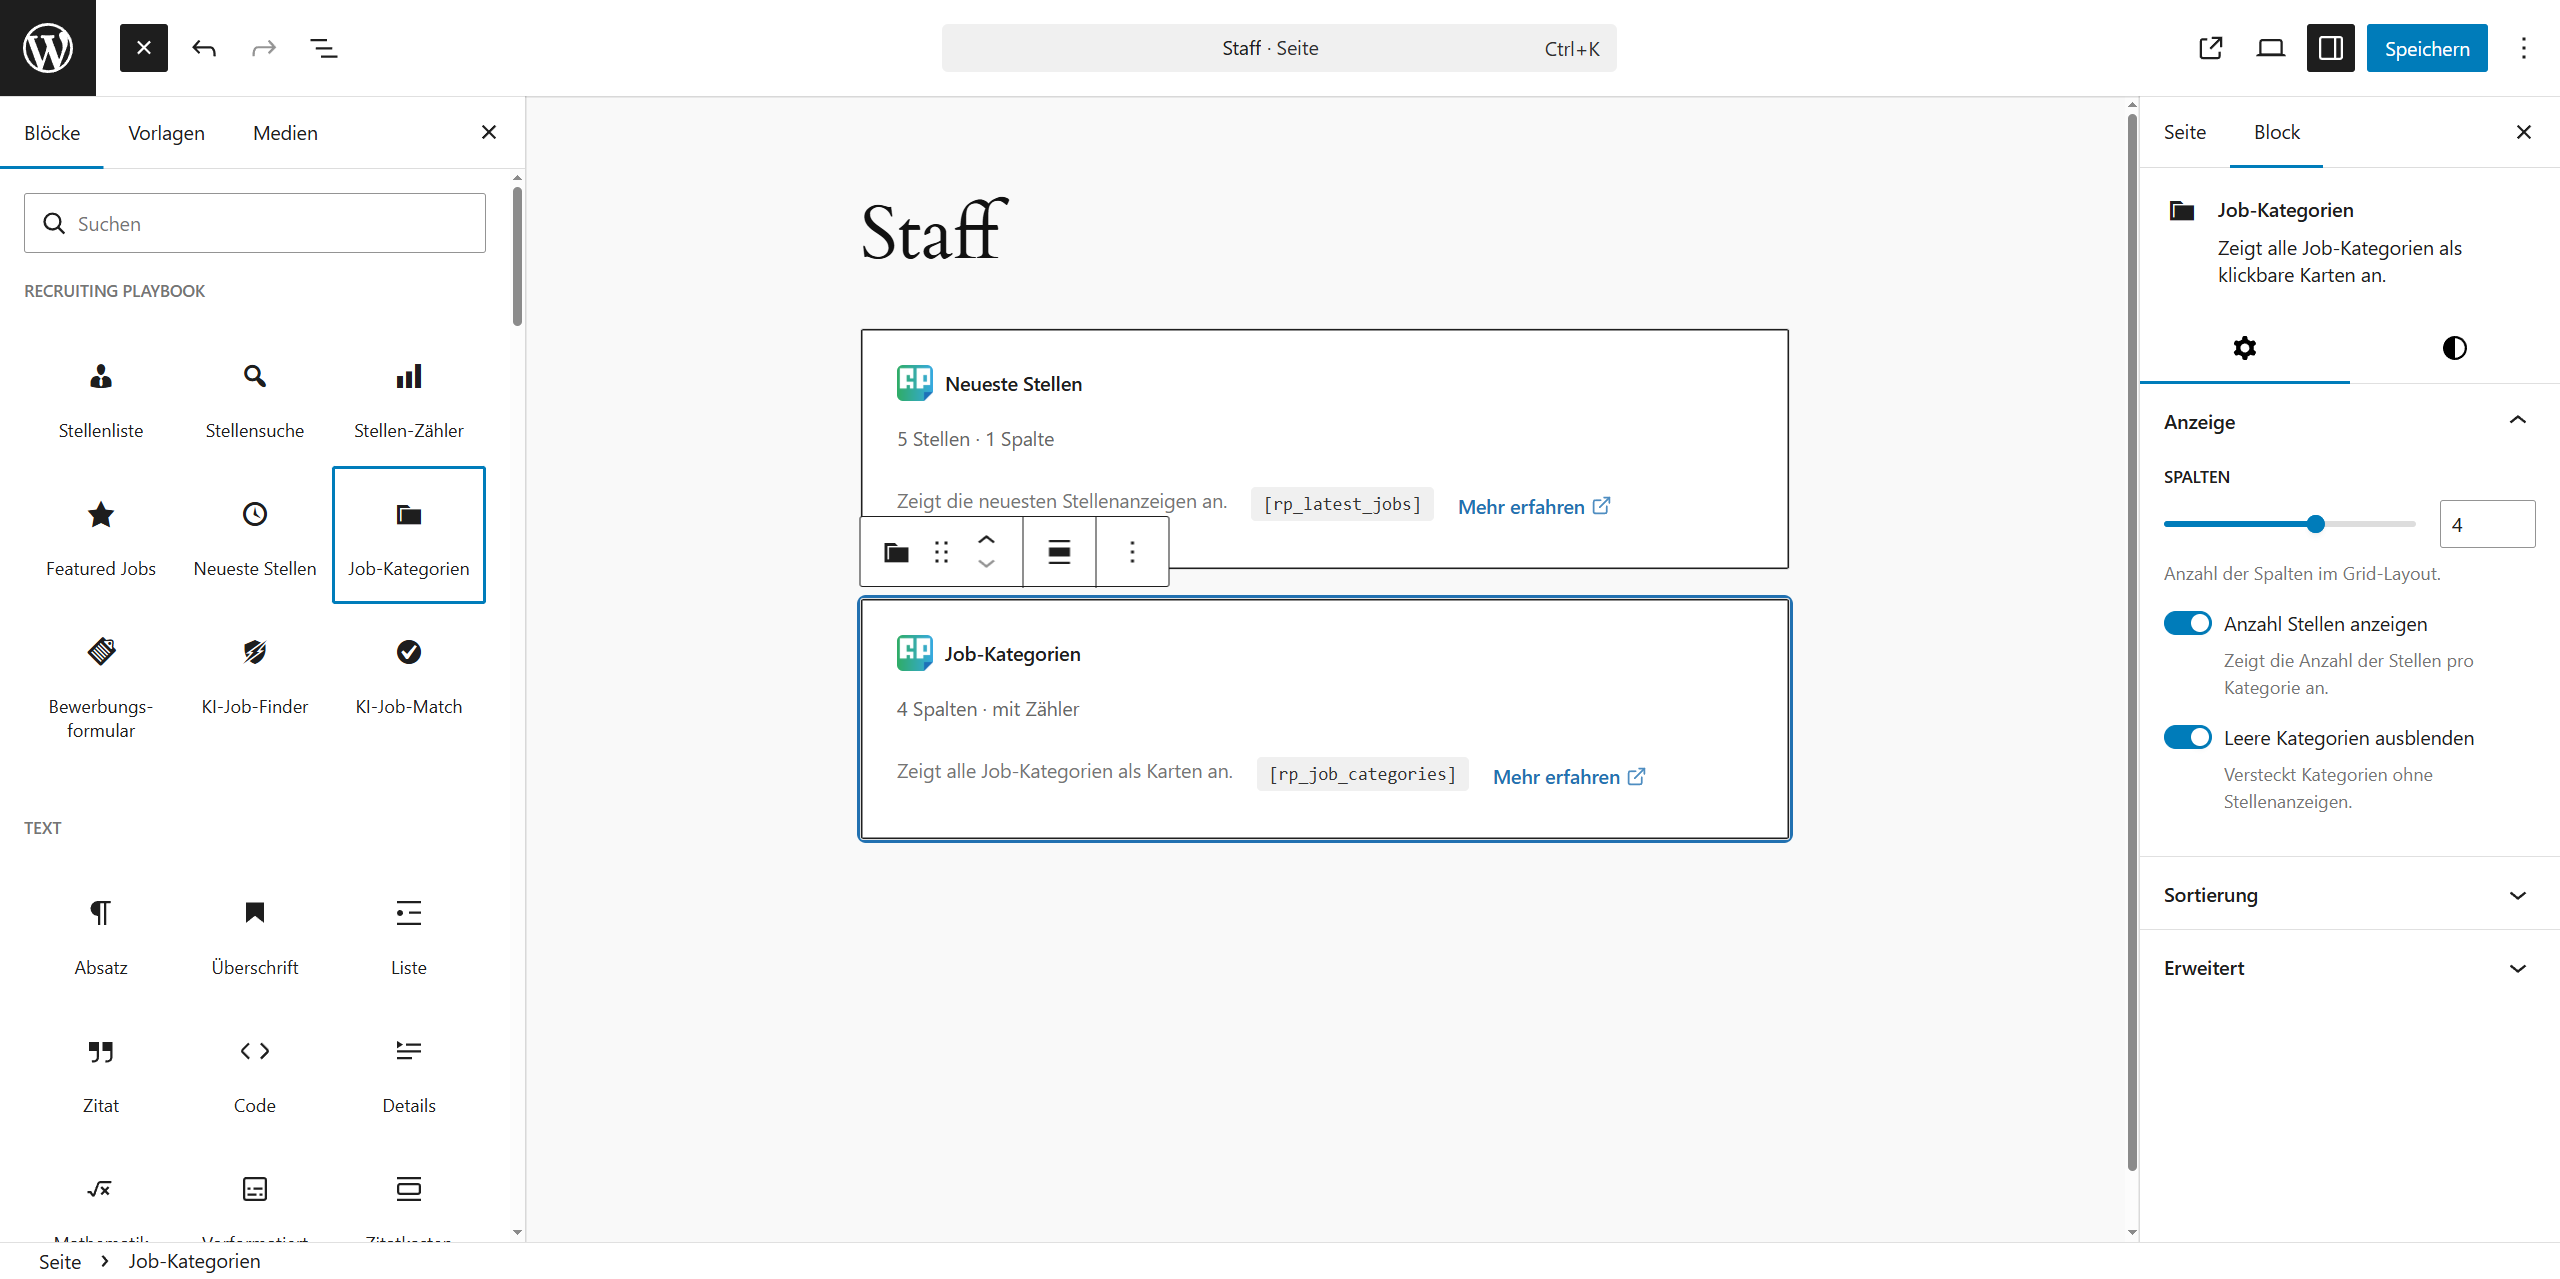Image resolution: width=2560 pixels, height=1279 pixels.
Task: Move the Job-Kategorien block down with the arrow
Action: click(x=986, y=565)
